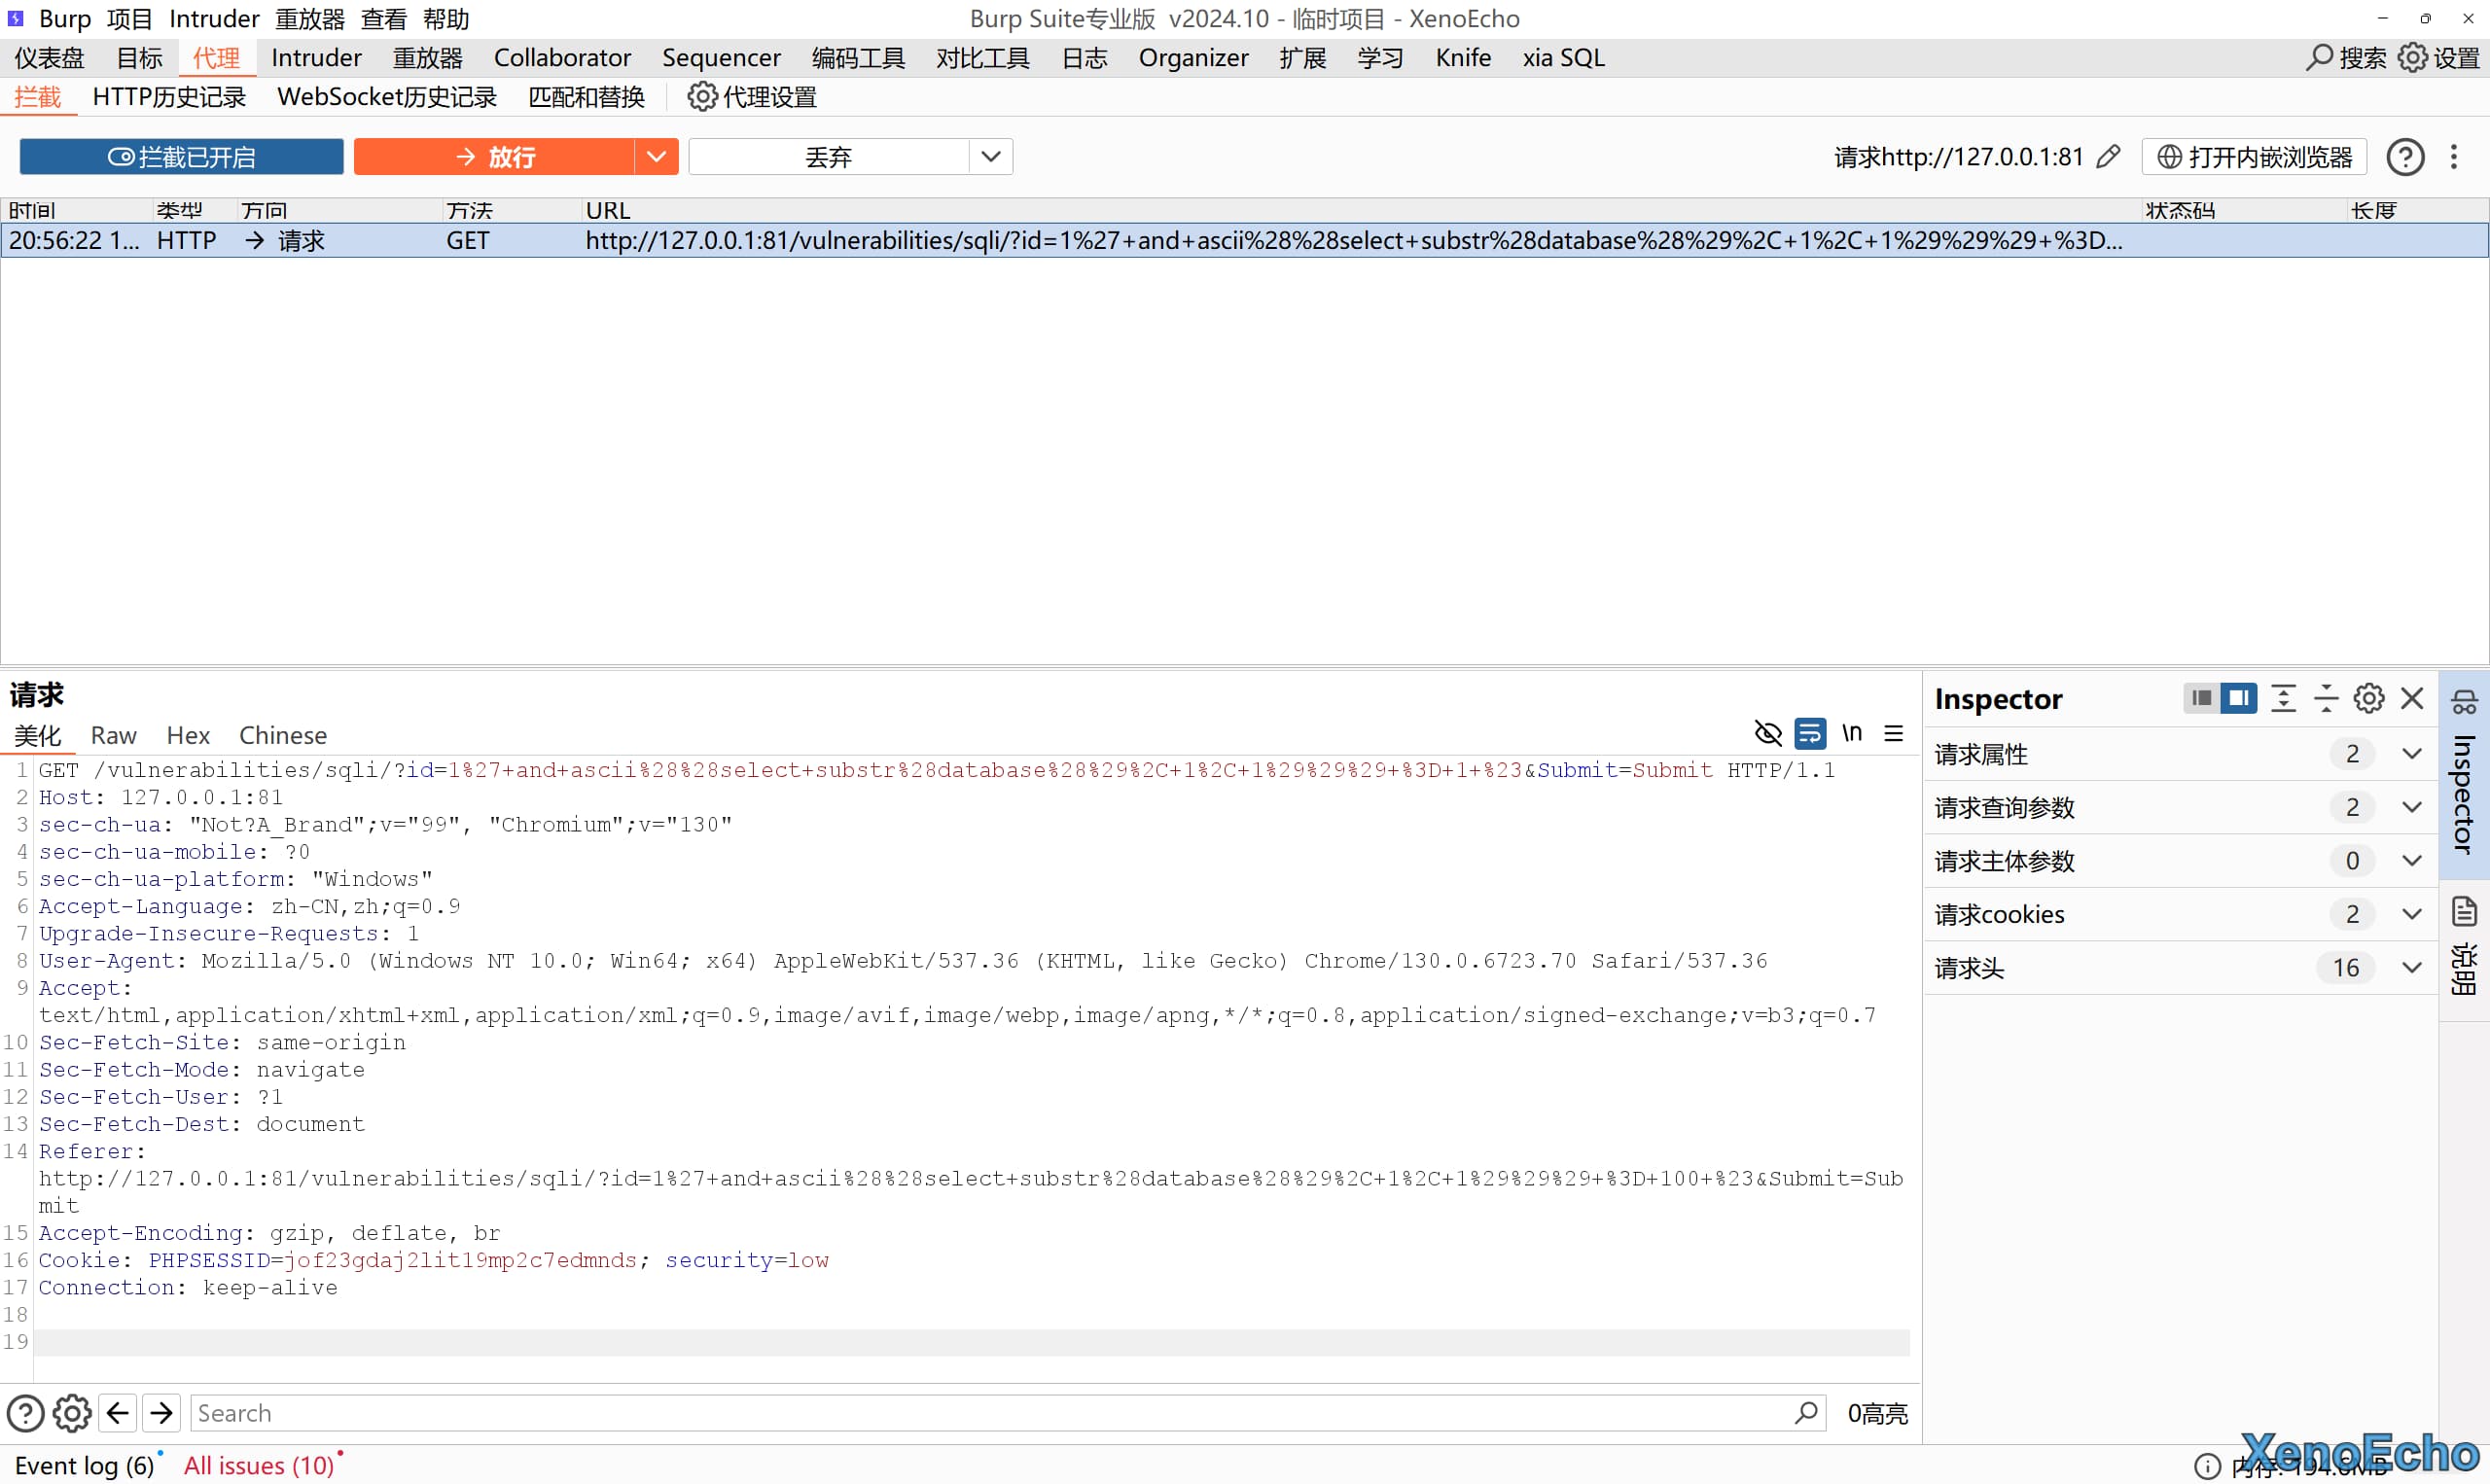Toggle the \n newline display button
Image resolution: width=2490 pixels, height=1484 pixels.
[x=1852, y=734]
